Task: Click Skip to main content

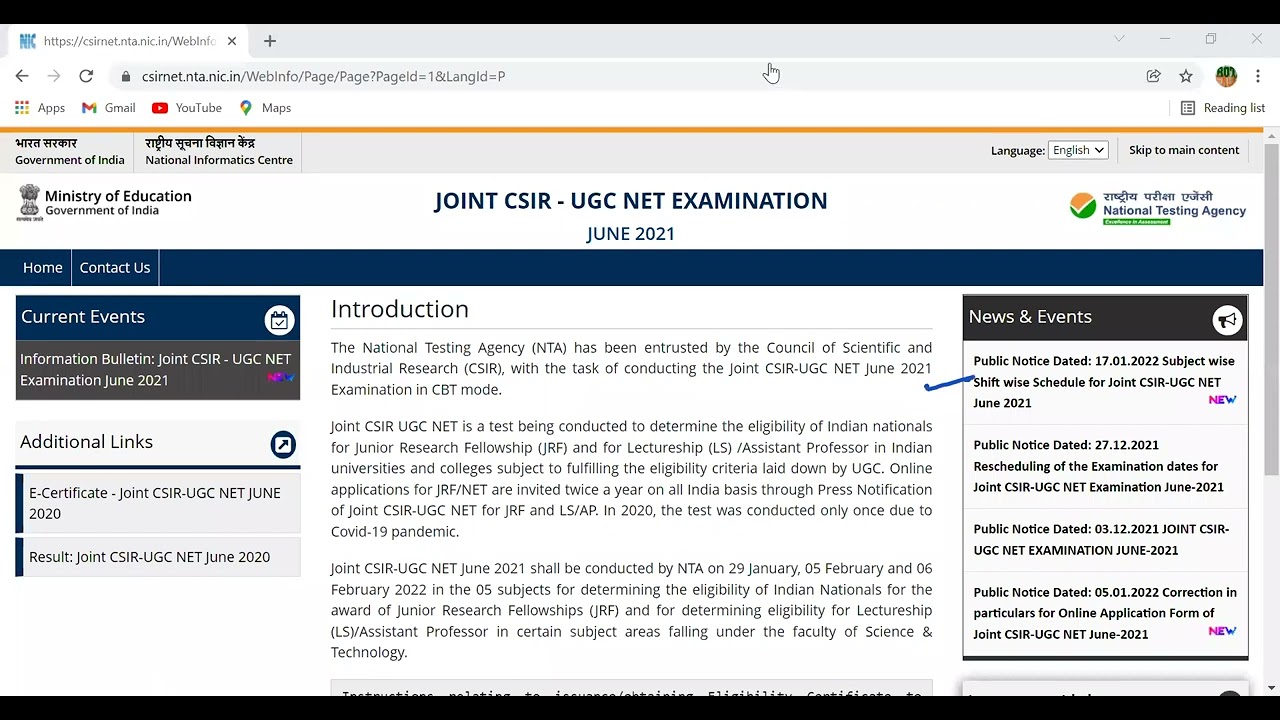Action: (1184, 150)
